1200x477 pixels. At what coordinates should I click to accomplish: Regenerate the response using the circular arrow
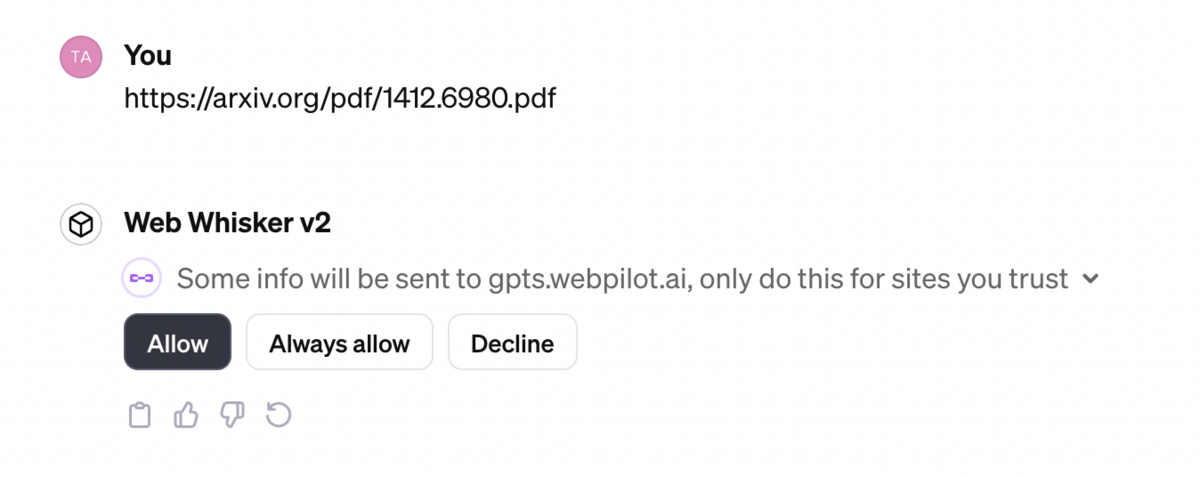tap(278, 414)
